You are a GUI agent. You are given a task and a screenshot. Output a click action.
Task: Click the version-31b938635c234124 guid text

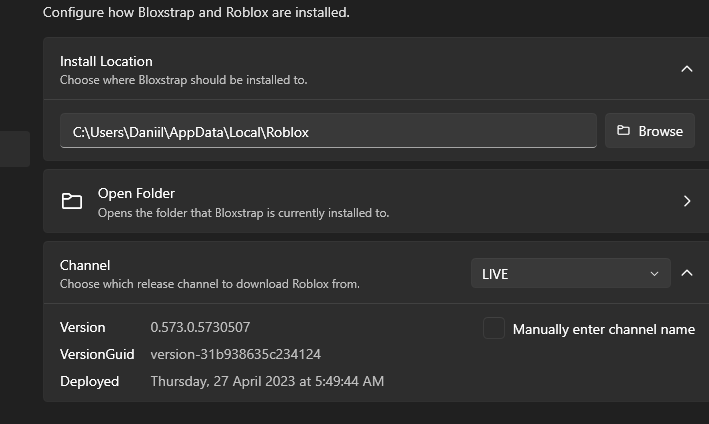pyautogui.click(x=236, y=354)
